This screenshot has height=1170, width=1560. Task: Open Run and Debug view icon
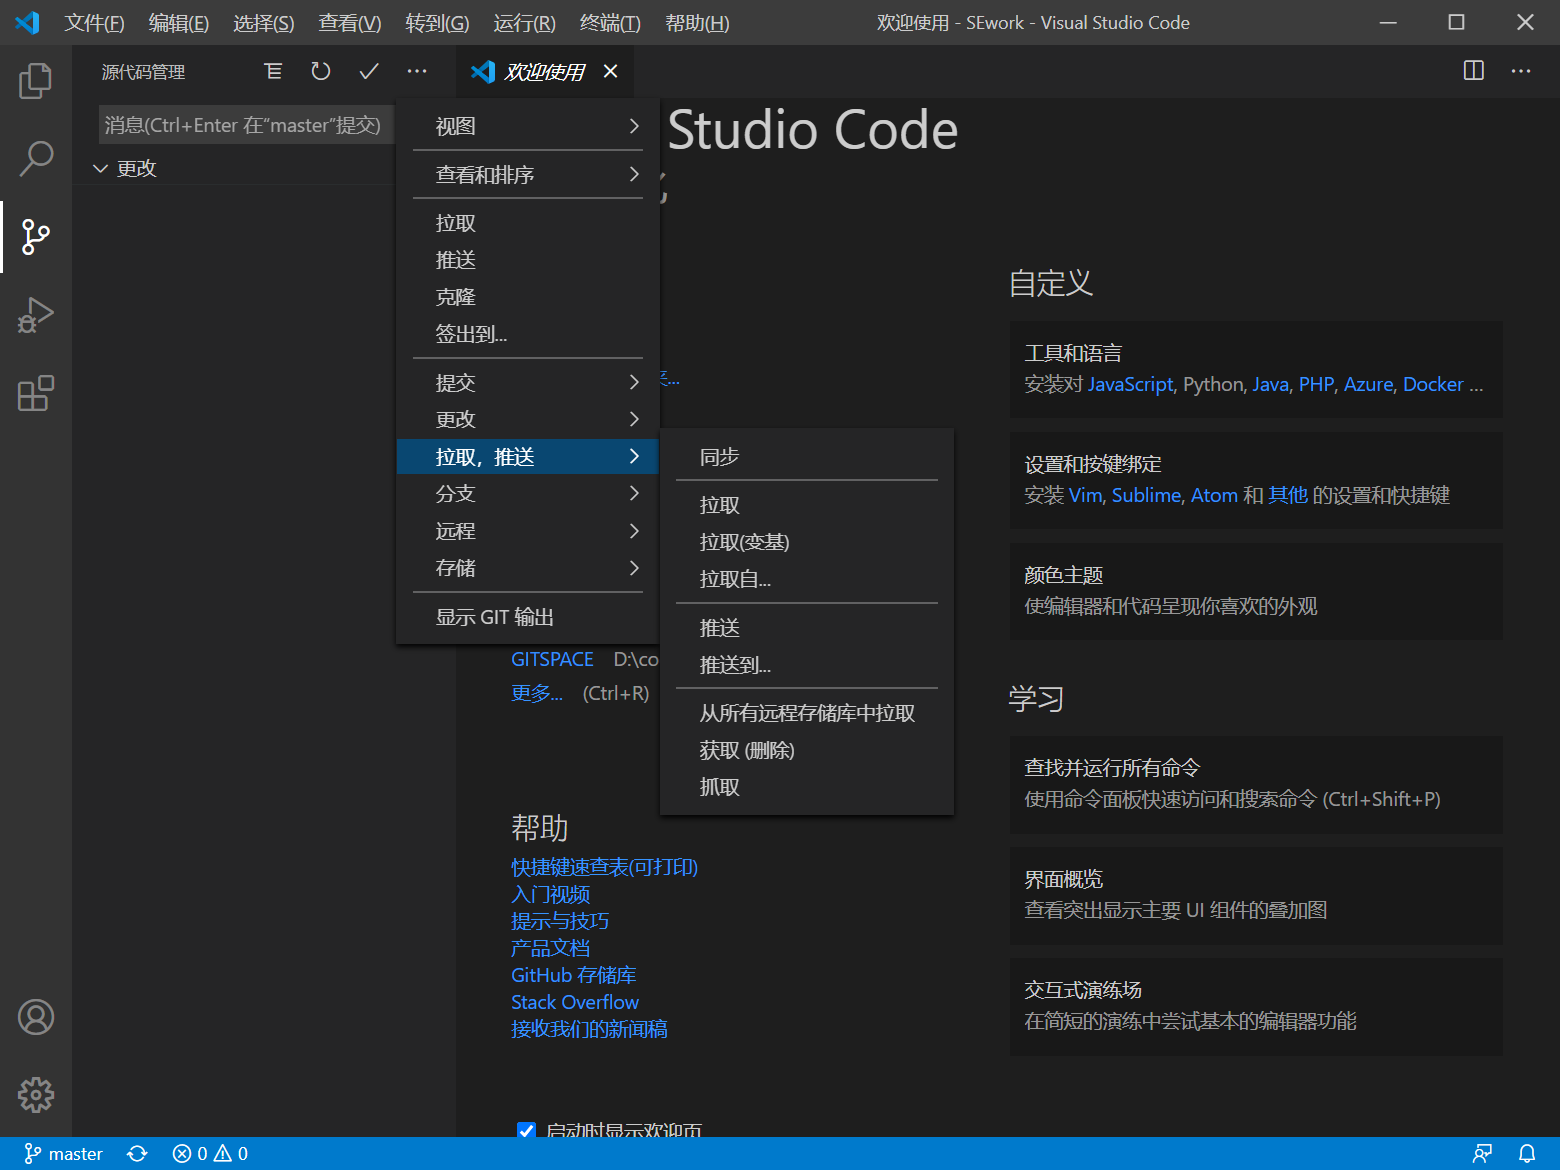pos(36,315)
